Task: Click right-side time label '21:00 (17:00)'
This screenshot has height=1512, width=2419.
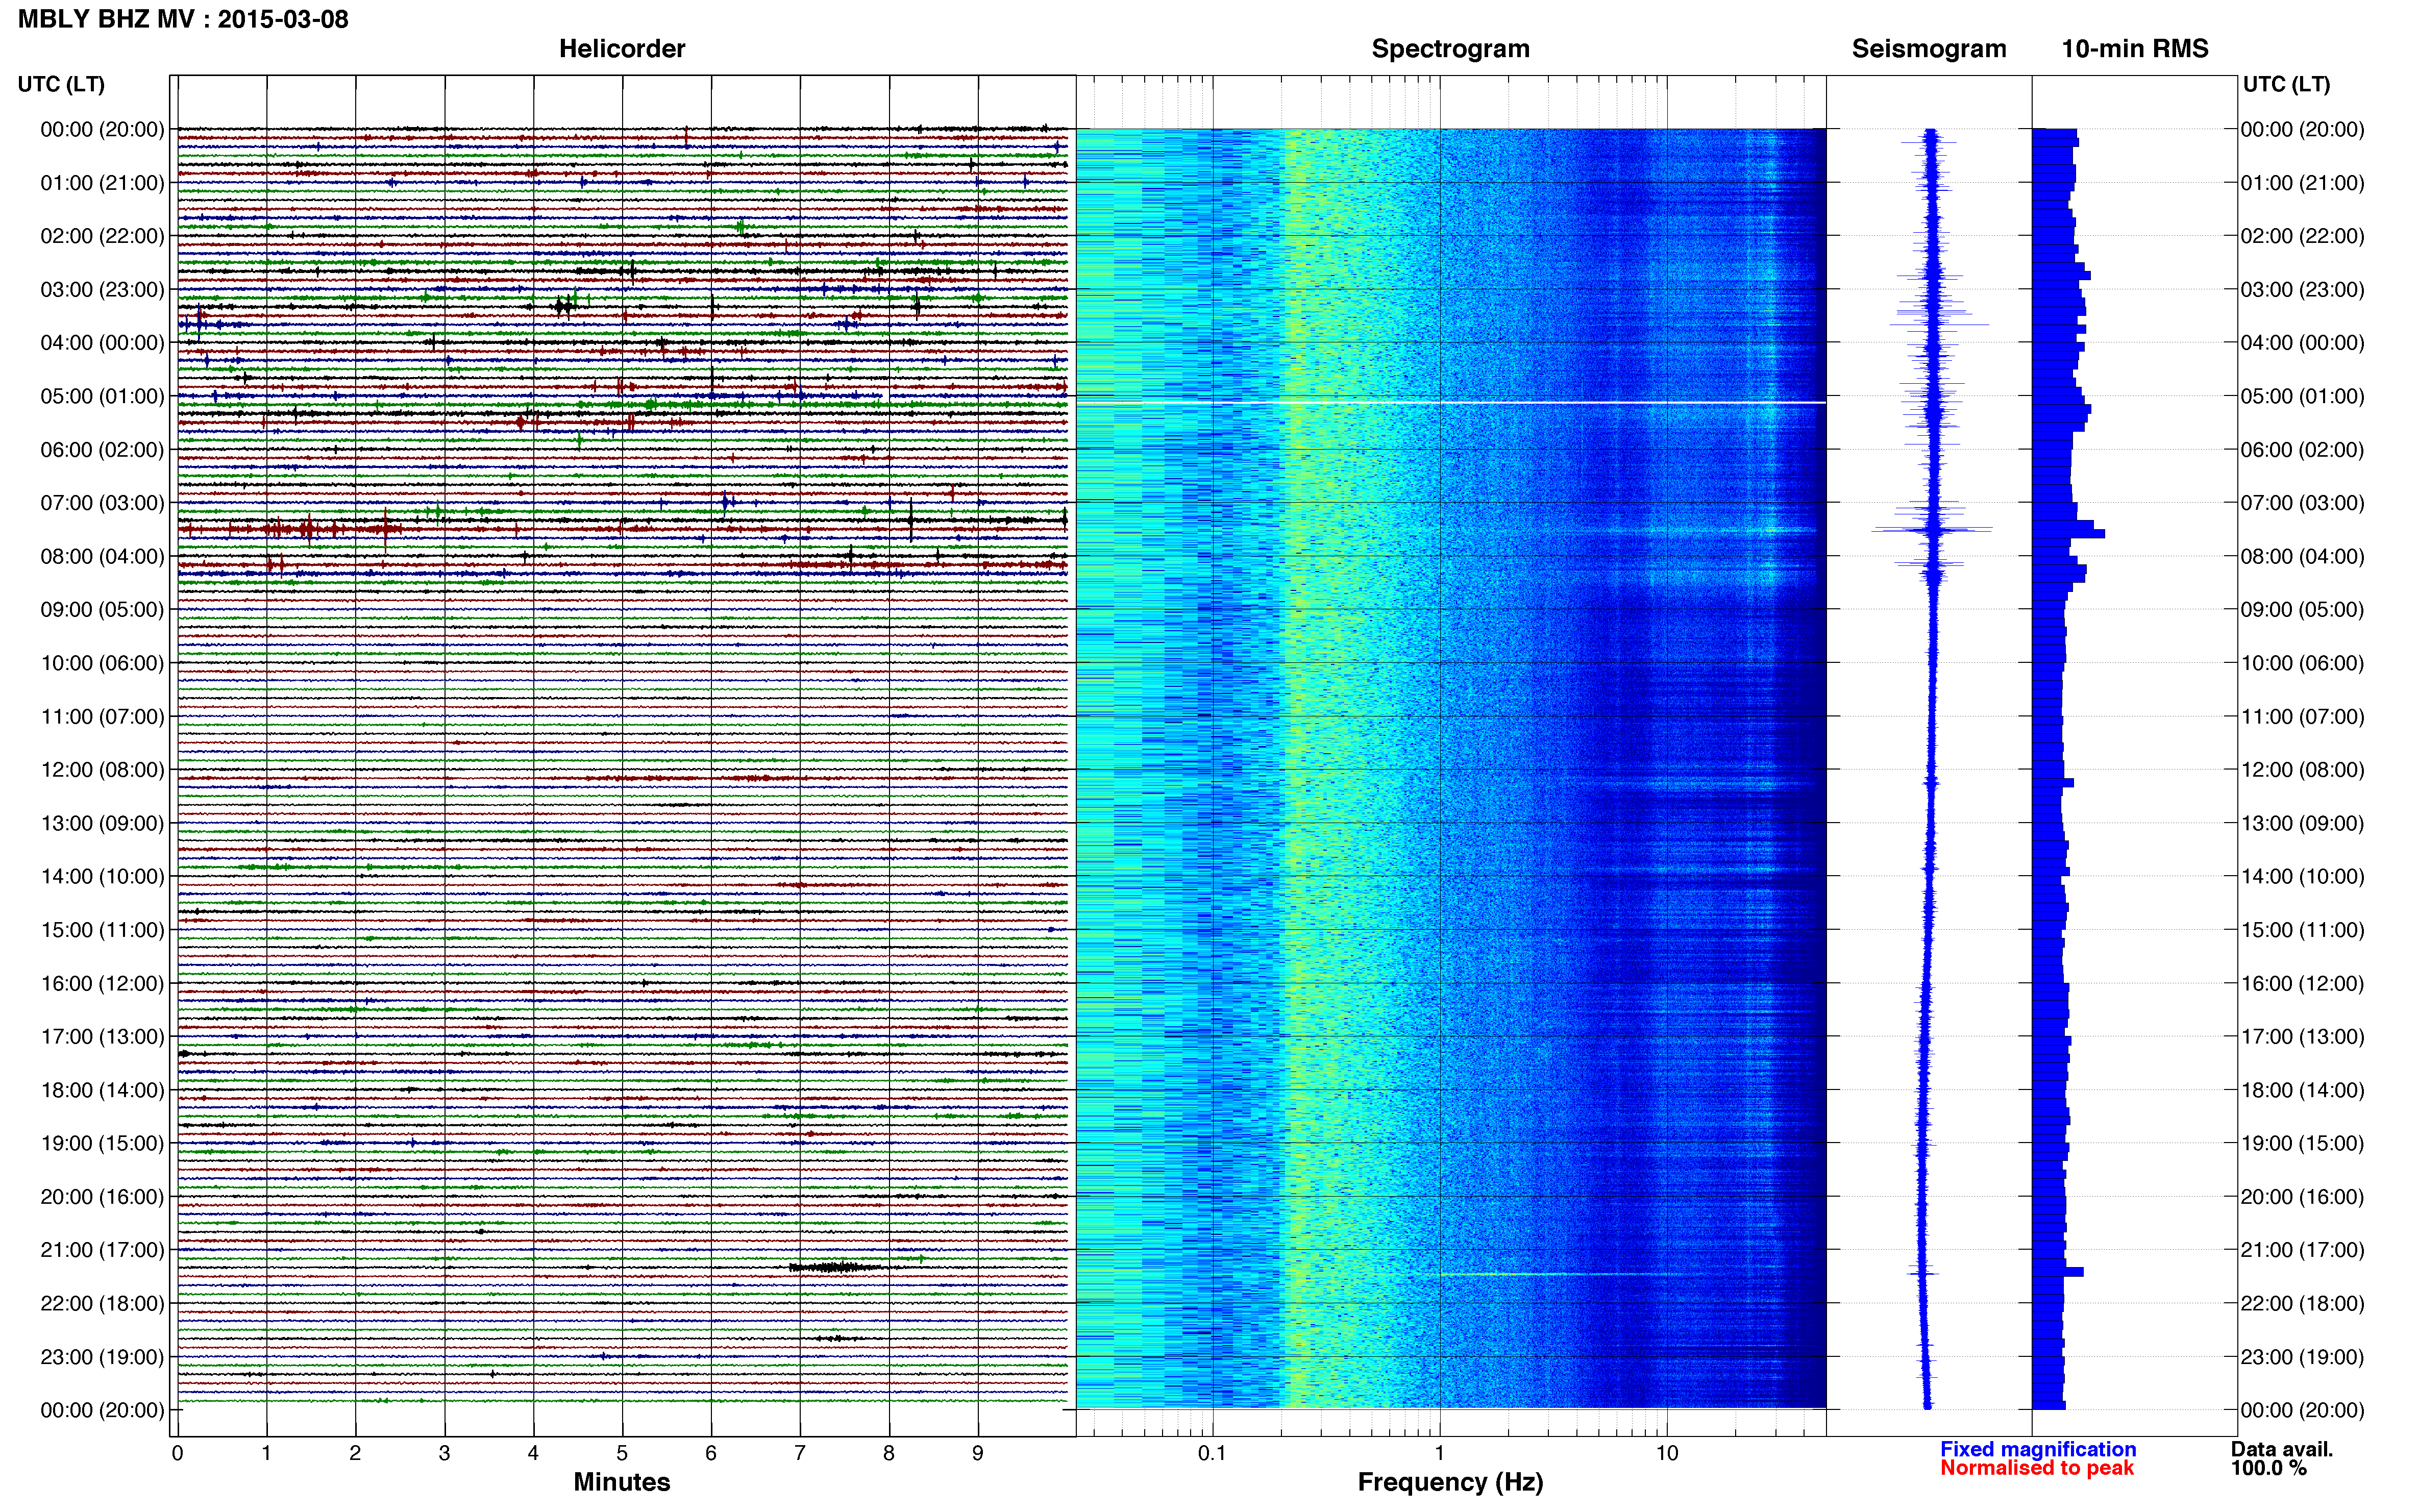Action: click(2302, 1250)
